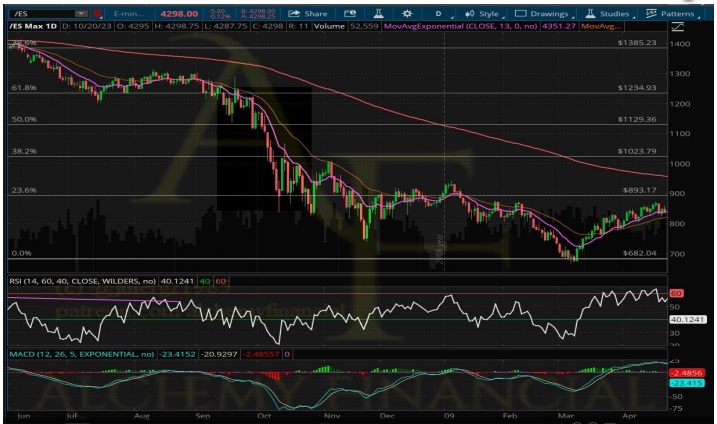The width and height of the screenshot is (717, 424).
Task: Click the red icon next to the symbol box
Action: (97, 14)
